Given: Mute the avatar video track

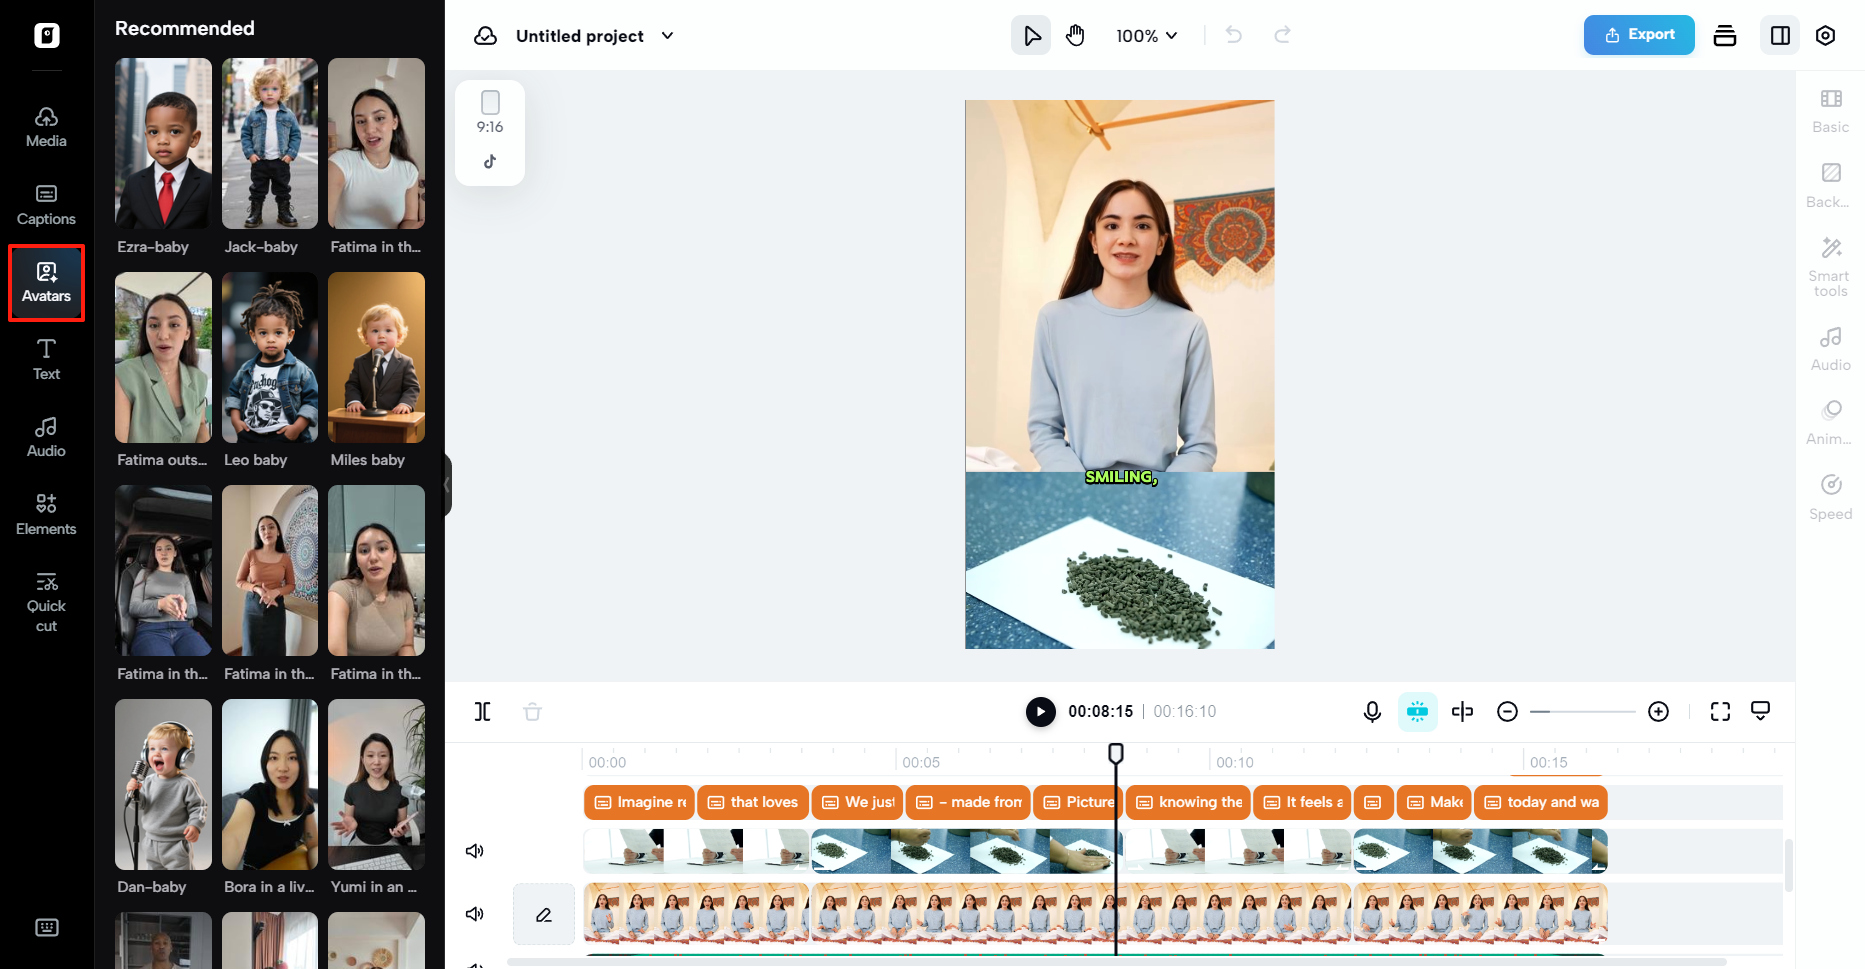Looking at the screenshot, I should point(475,914).
